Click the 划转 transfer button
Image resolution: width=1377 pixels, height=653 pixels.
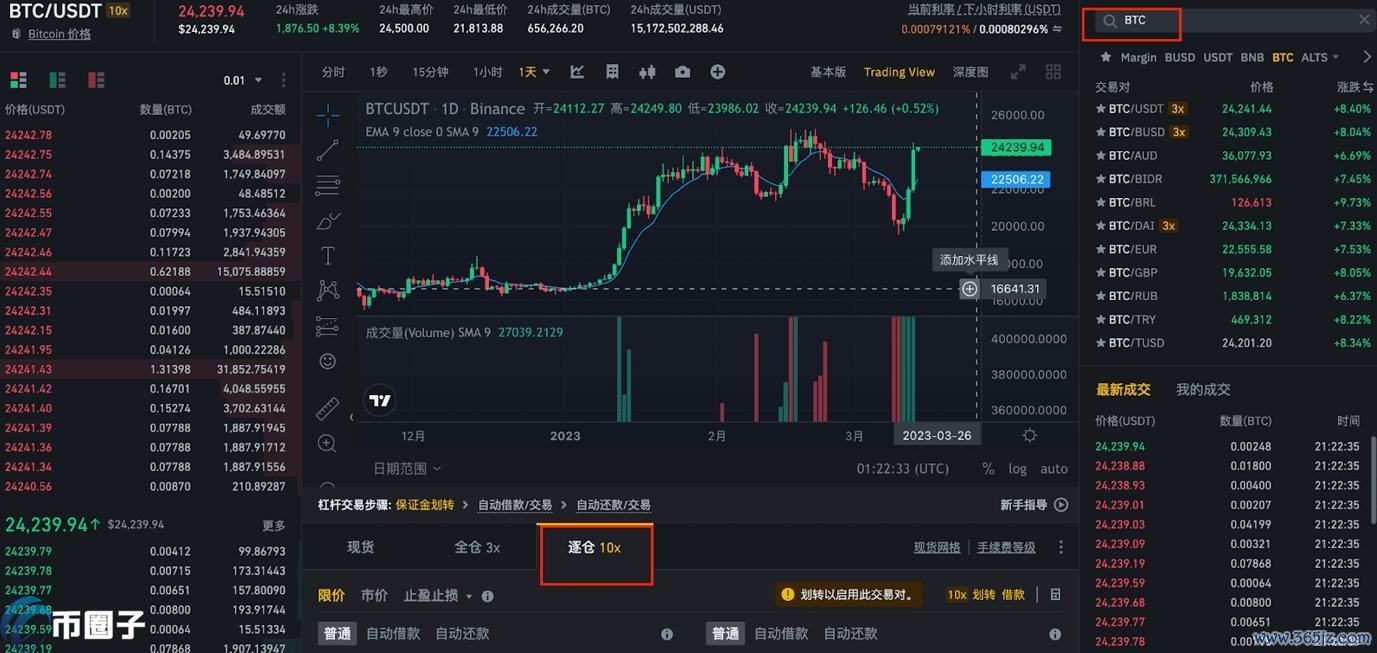(x=984, y=594)
